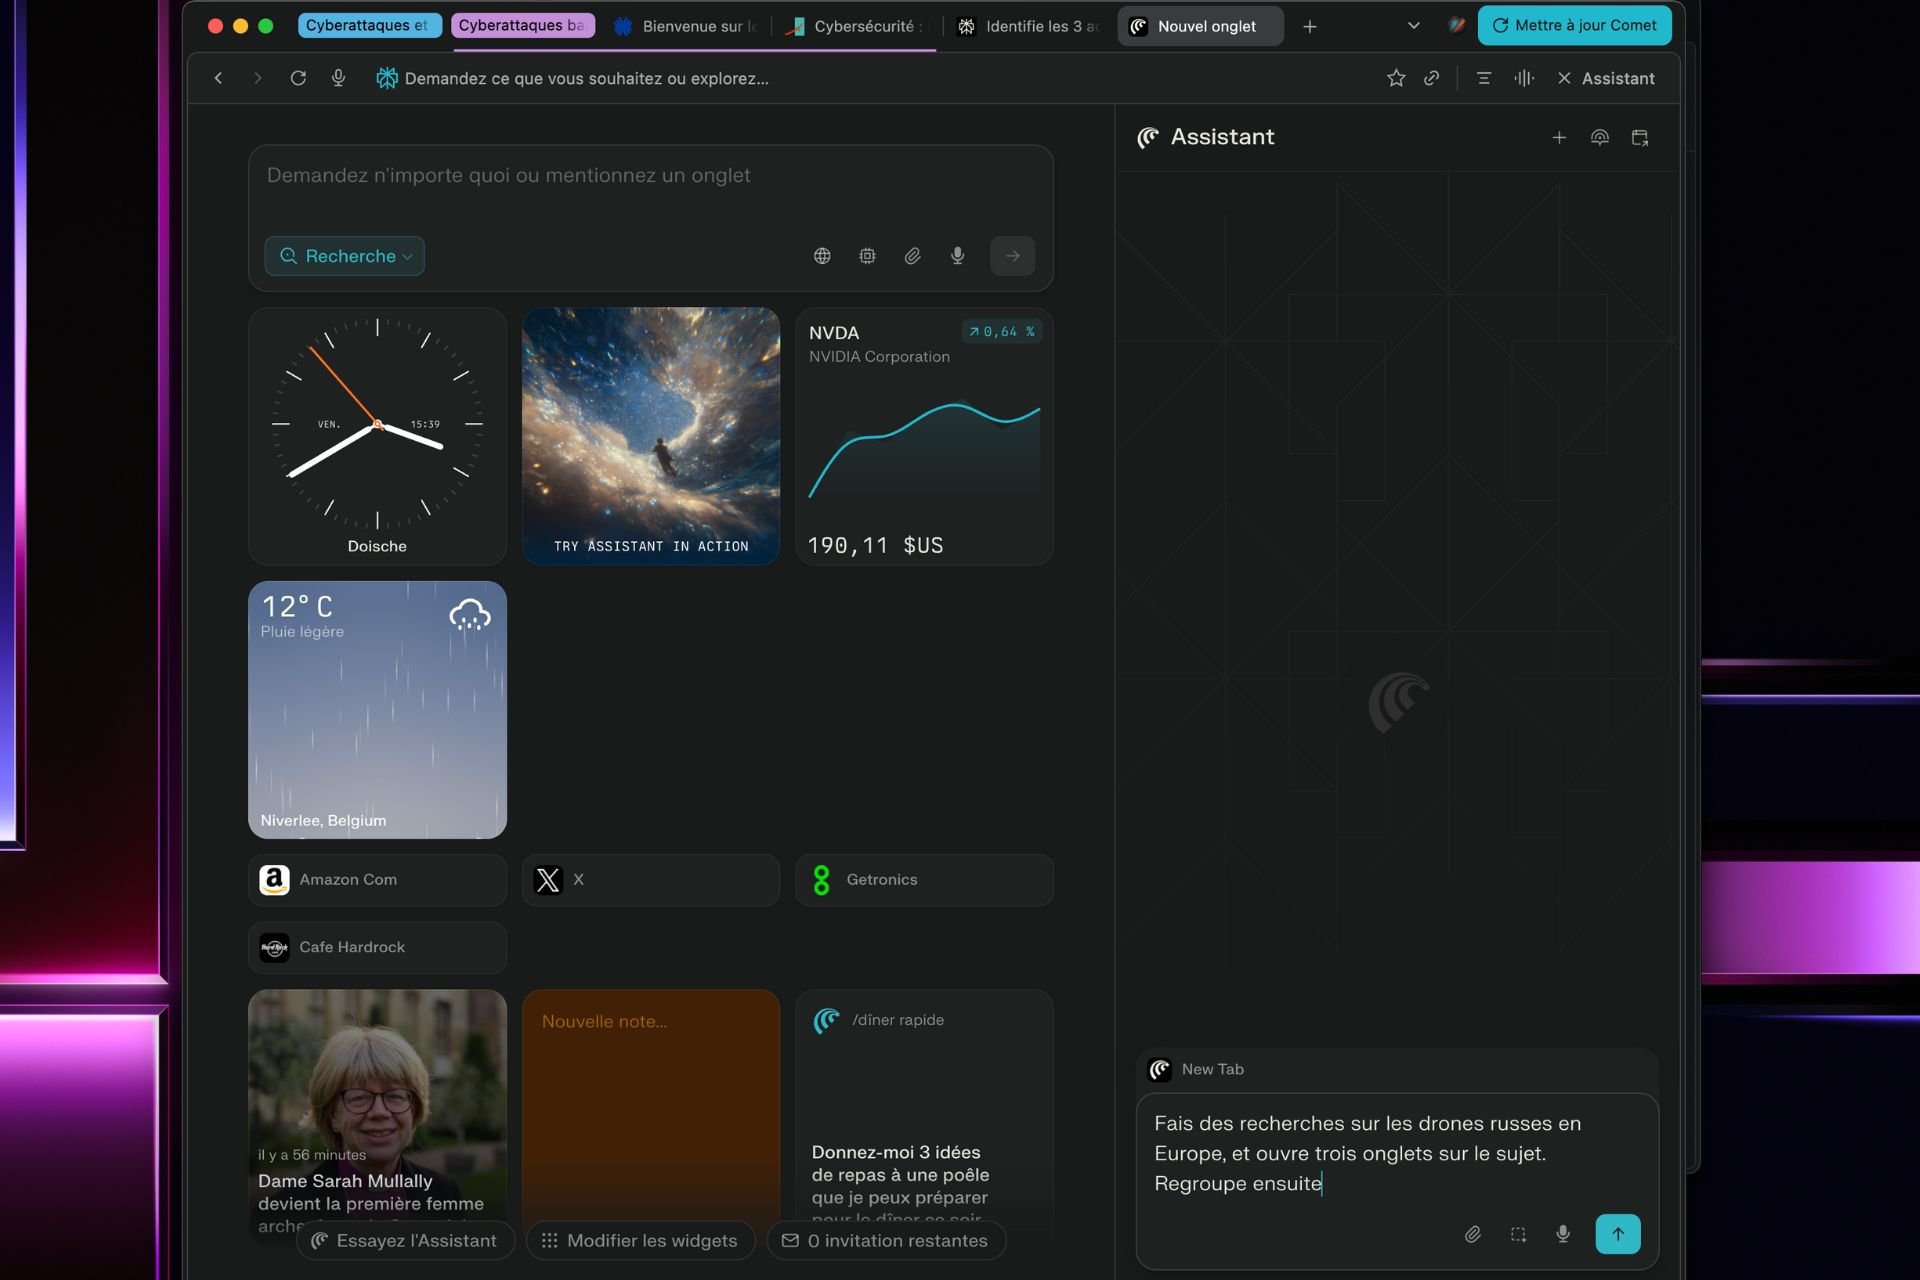The image size is (1920, 1280).
Task: Expand the Recherche mode dropdown
Action: 345,256
